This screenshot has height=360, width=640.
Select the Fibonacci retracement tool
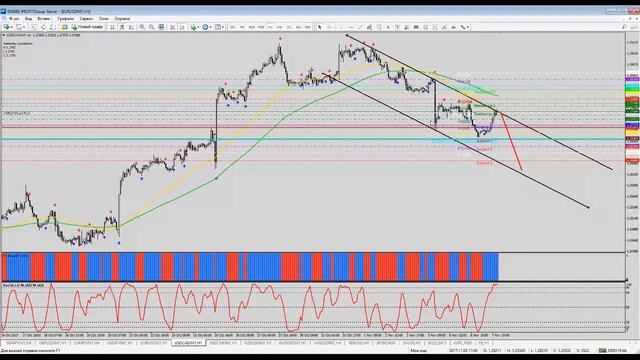[379, 27]
